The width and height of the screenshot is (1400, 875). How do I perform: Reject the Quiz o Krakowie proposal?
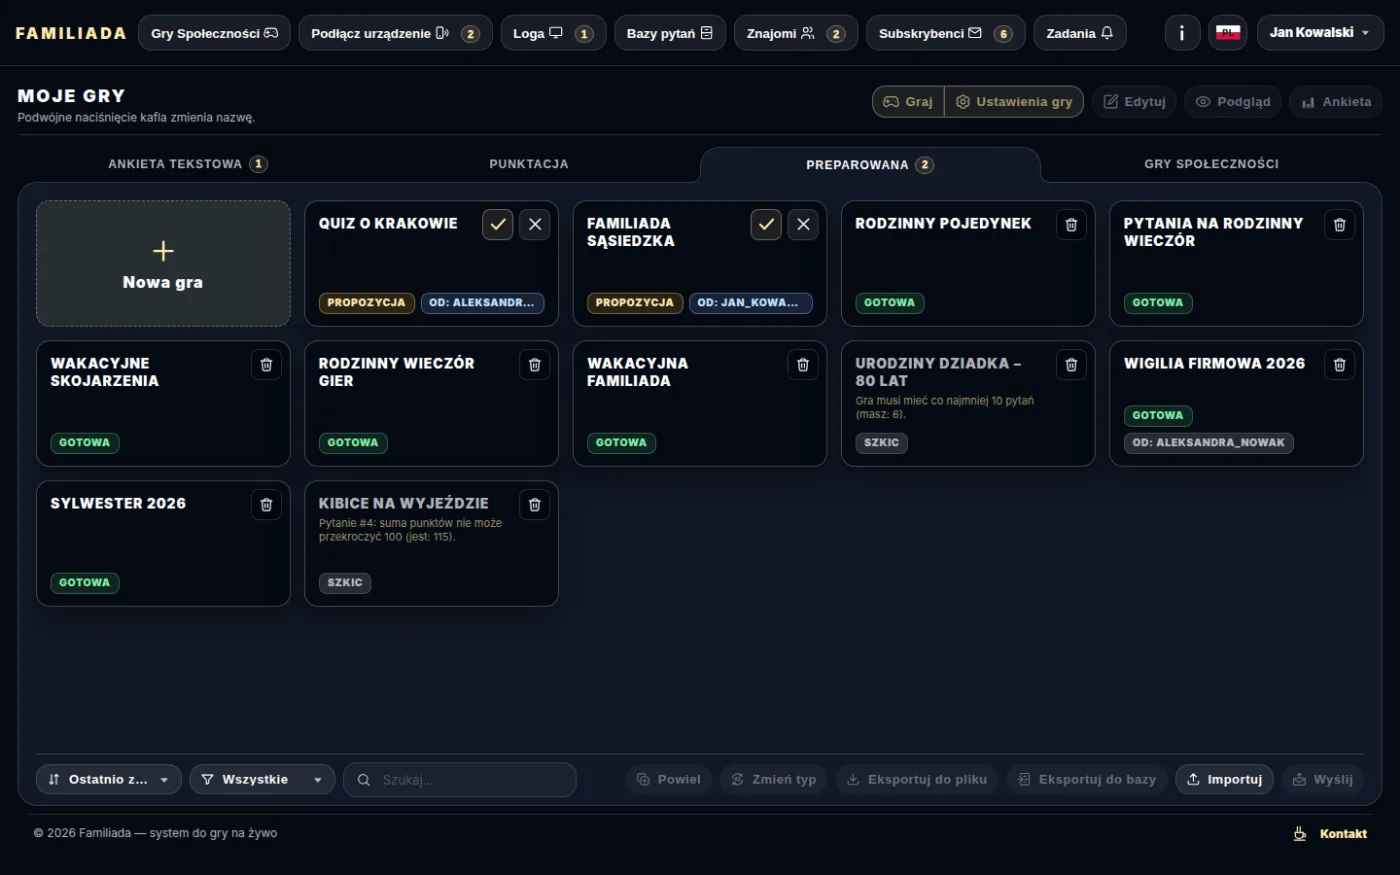(535, 224)
